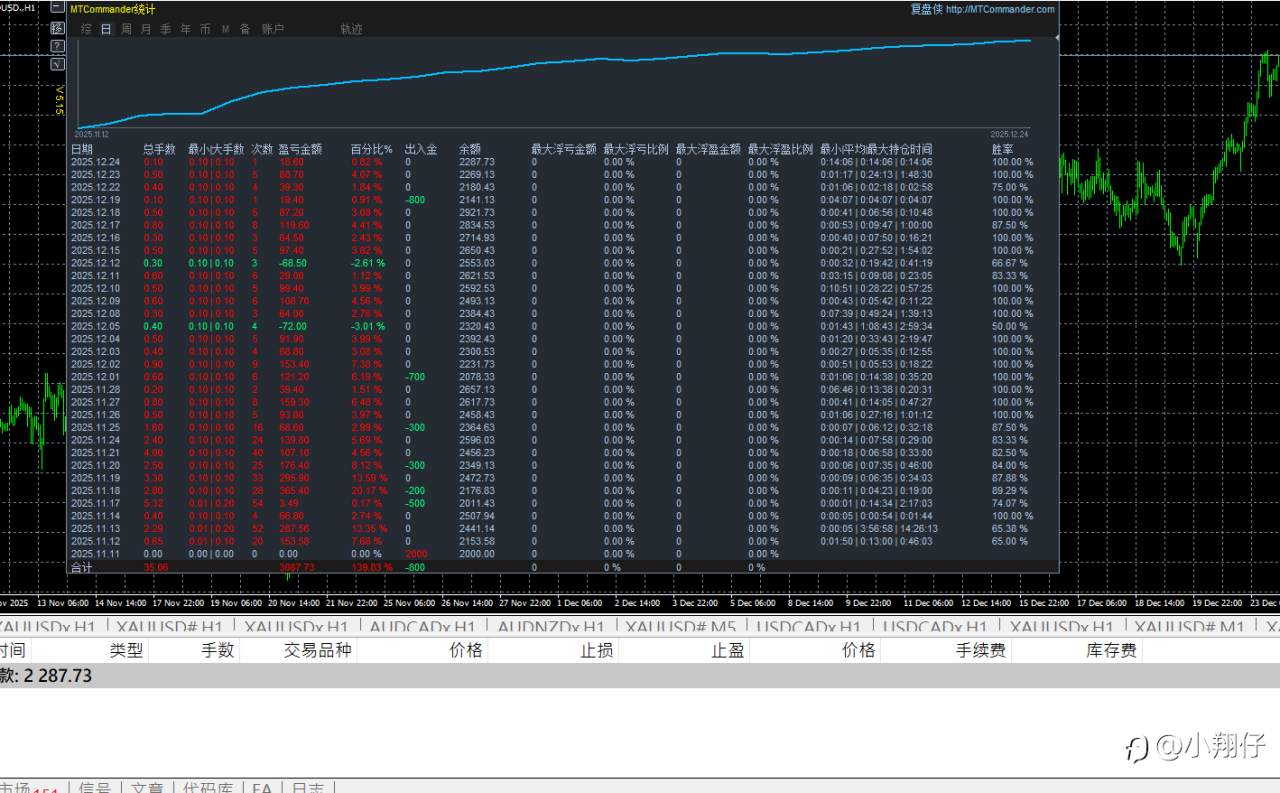Click the small arrow at panel's right edge
This screenshot has height=793, width=1280.
[x=1057, y=37]
